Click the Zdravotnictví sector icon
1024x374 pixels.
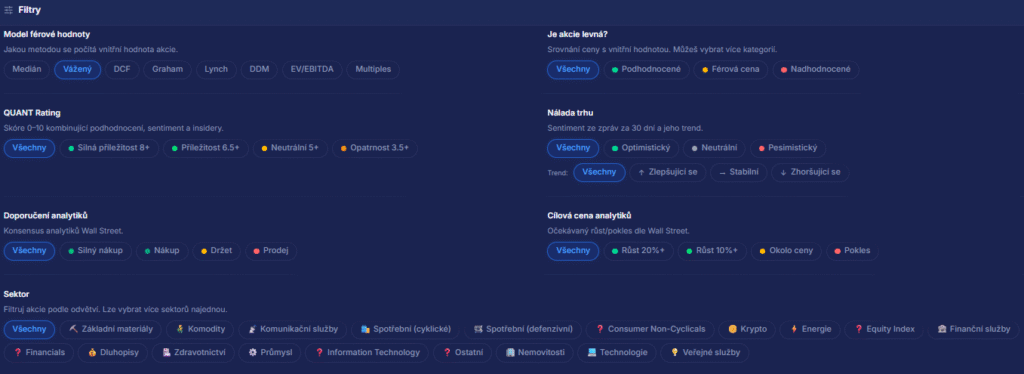click(x=166, y=353)
